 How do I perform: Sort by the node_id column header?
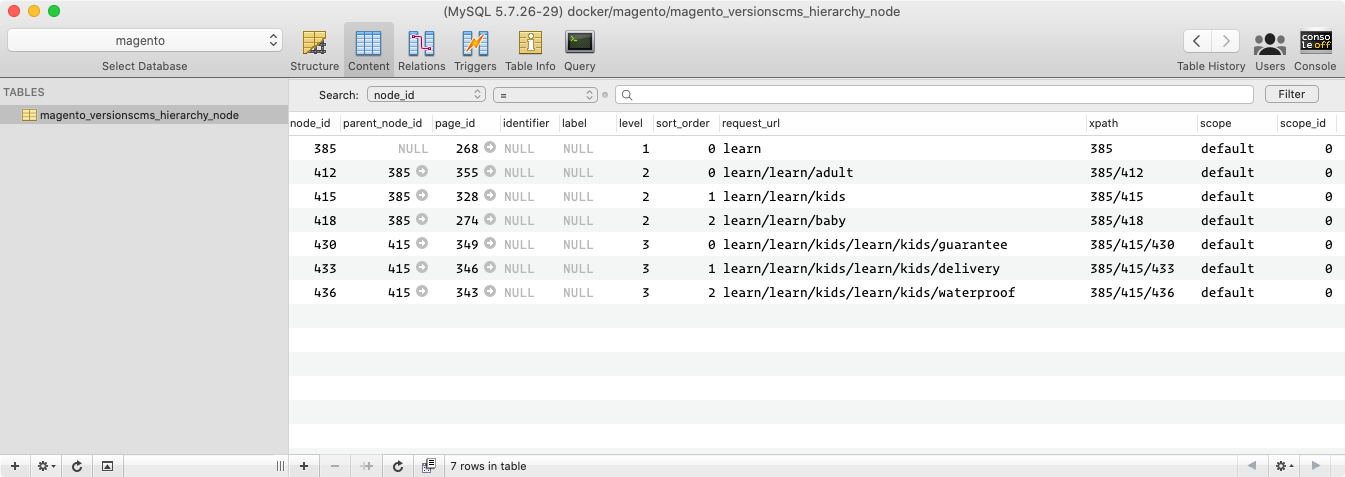pos(314,123)
